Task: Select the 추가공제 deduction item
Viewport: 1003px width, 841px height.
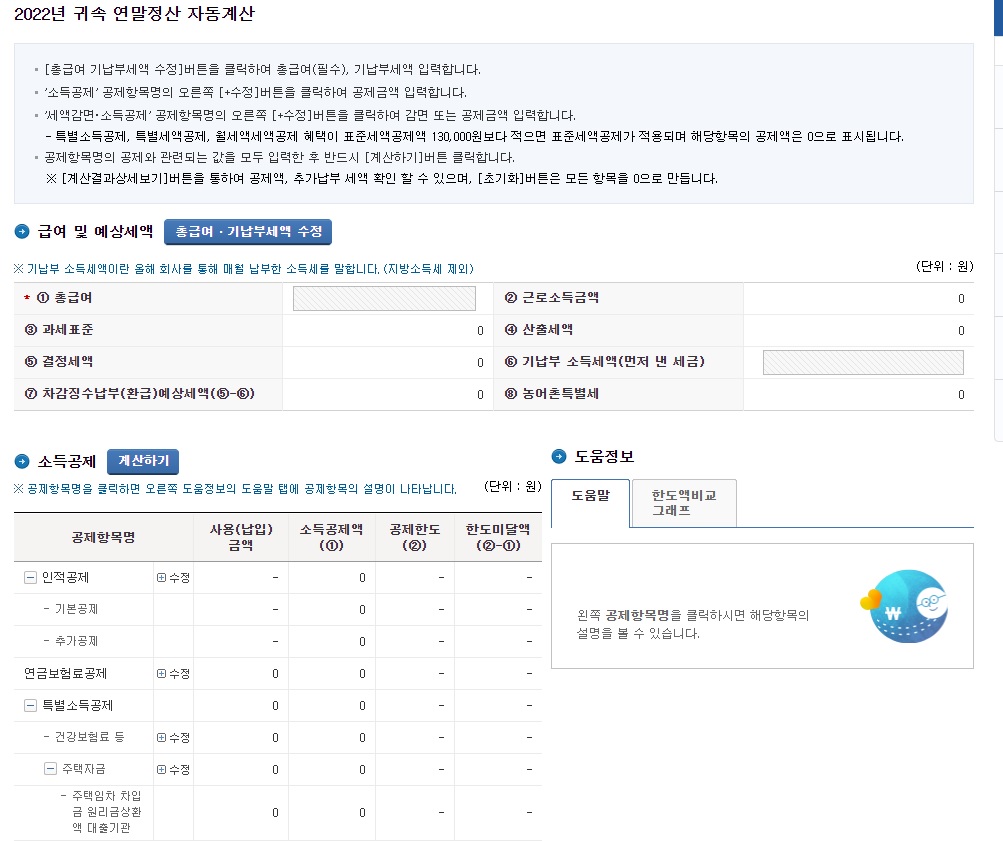Action: (x=76, y=641)
